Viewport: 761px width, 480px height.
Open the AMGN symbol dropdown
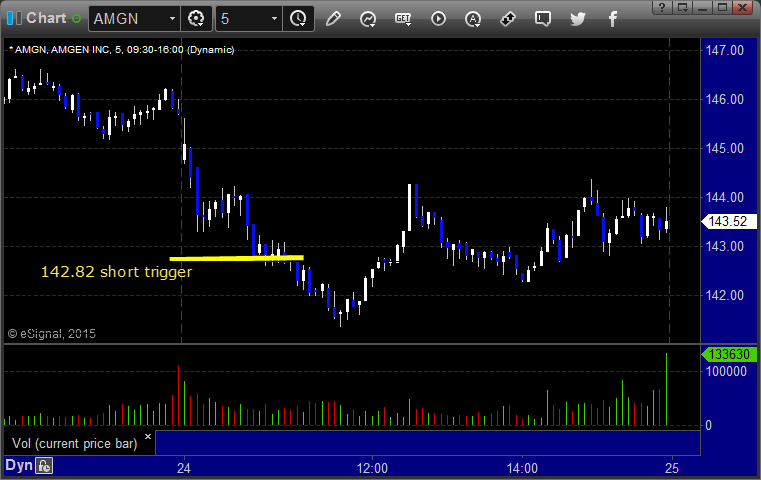coord(172,18)
